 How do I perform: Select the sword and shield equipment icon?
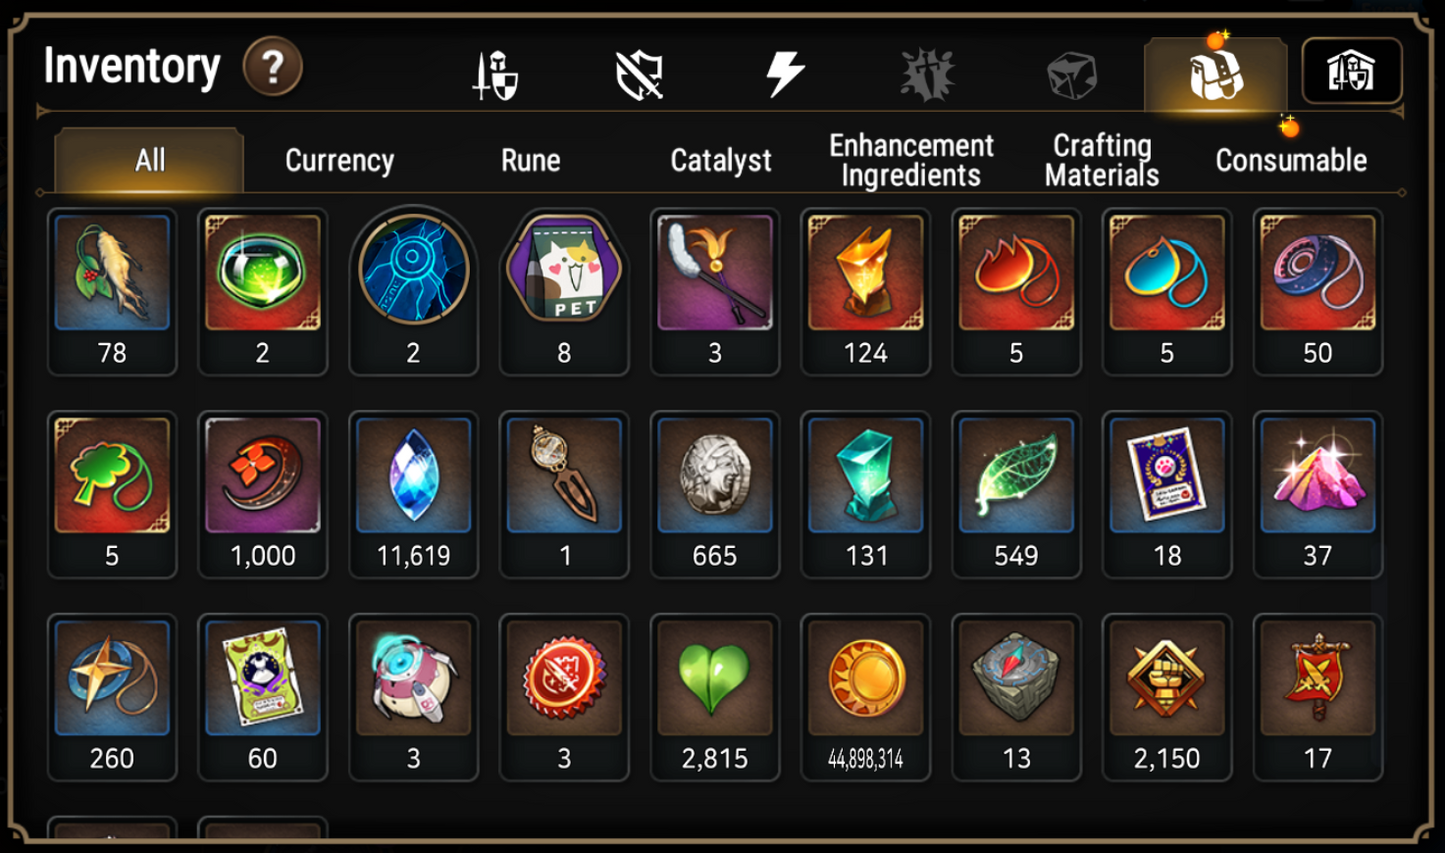[x=496, y=75]
